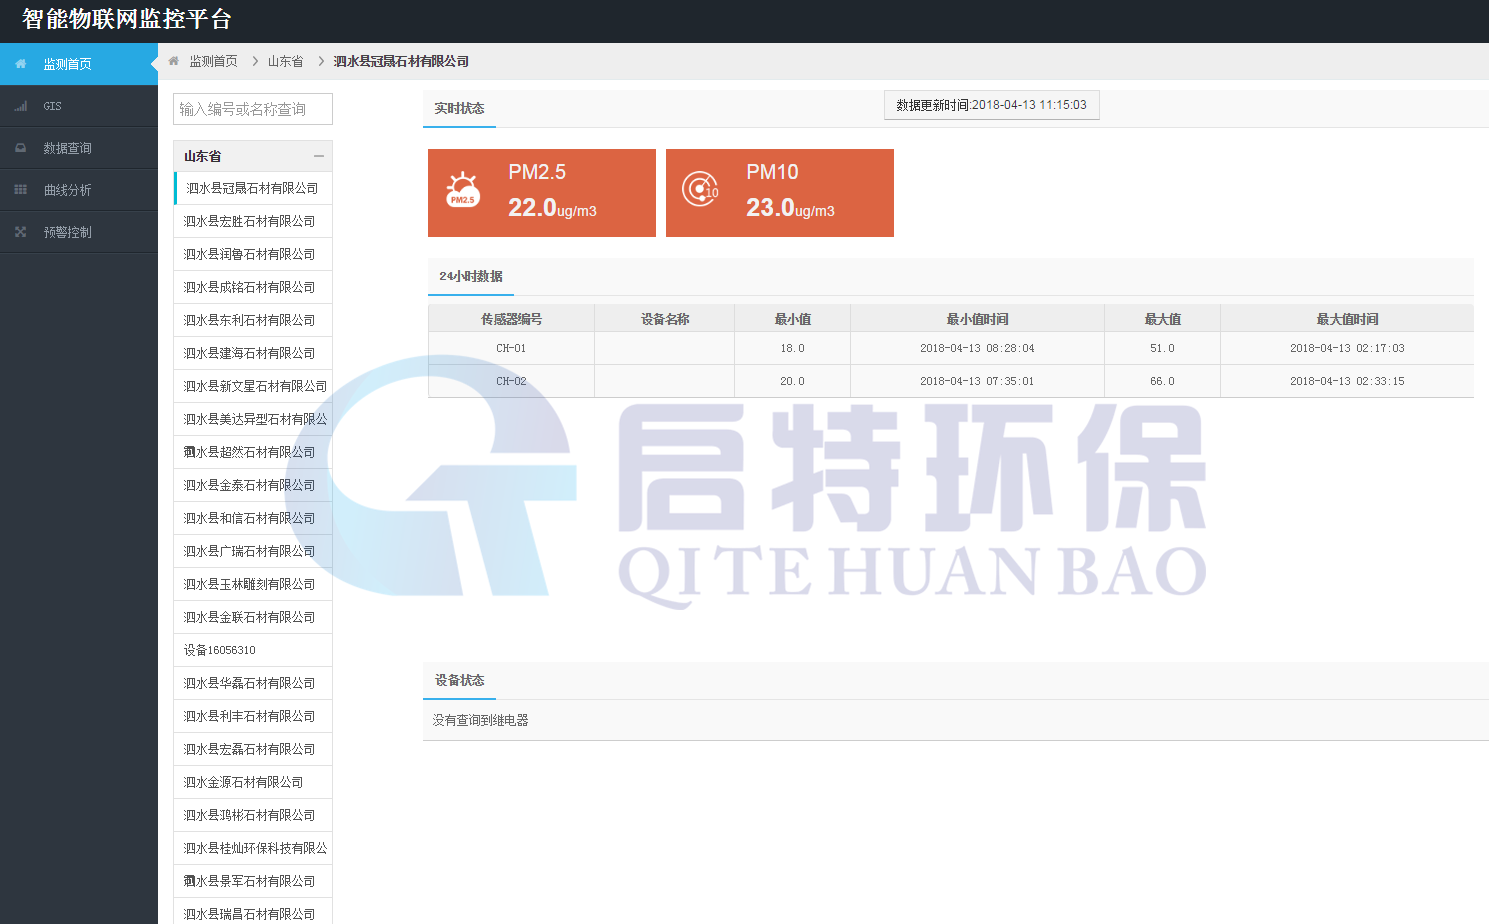Click the 山东省 group header
1489x924 pixels.
[x=253, y=156]
